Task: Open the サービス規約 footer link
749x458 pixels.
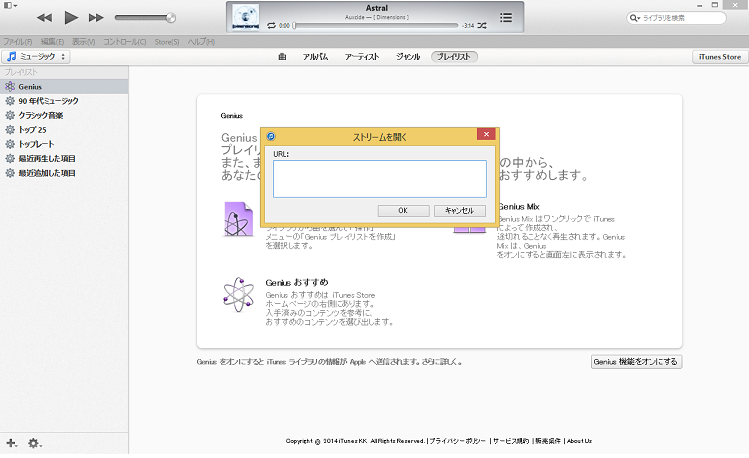Action: point(511,441)
